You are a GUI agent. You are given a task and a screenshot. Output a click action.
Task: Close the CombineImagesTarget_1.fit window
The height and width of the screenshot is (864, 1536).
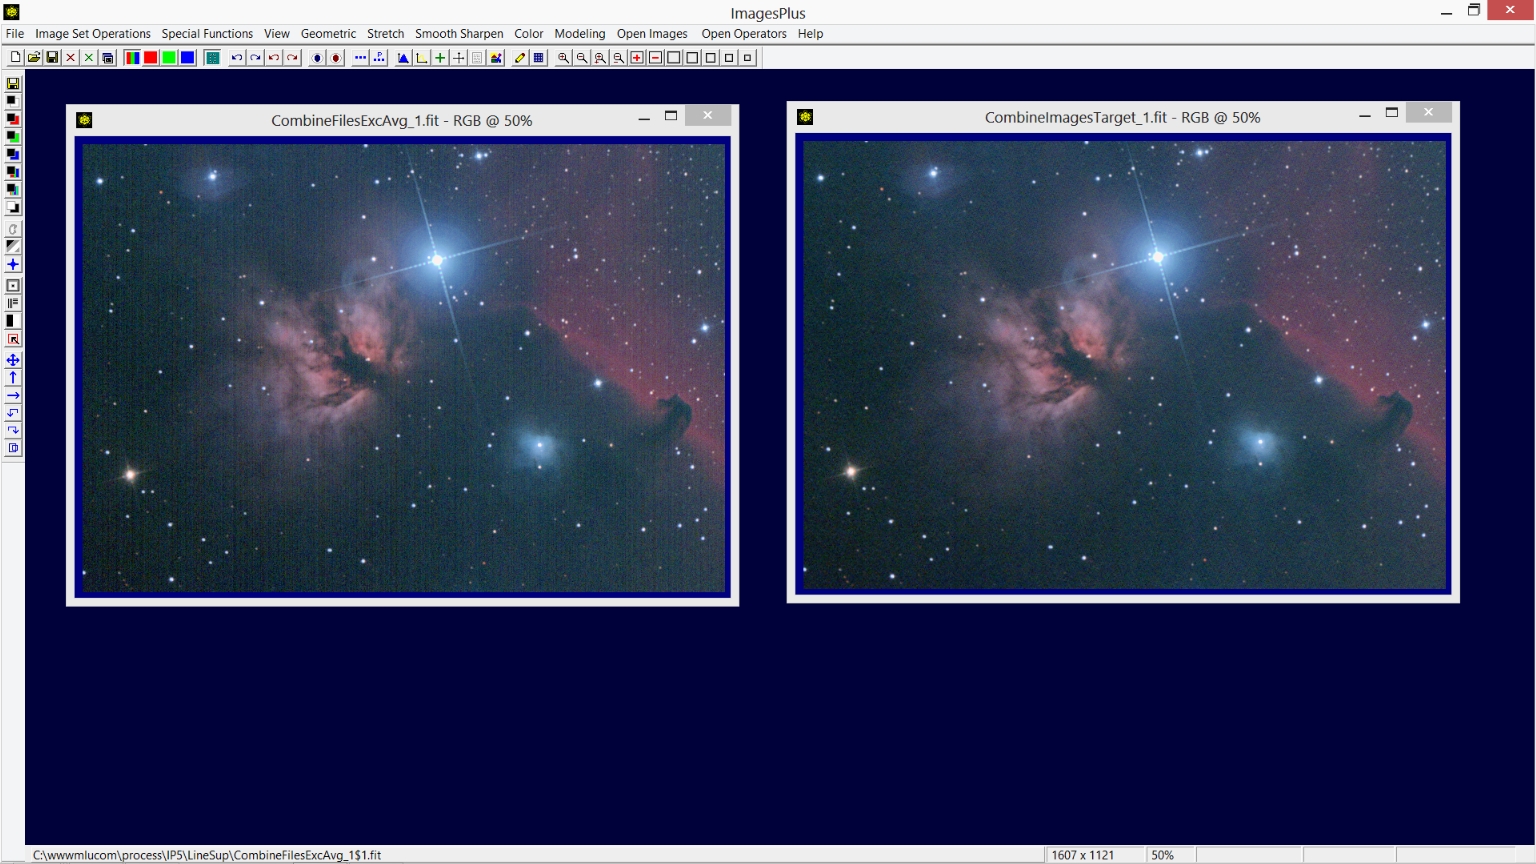(x=1428, y=113)
